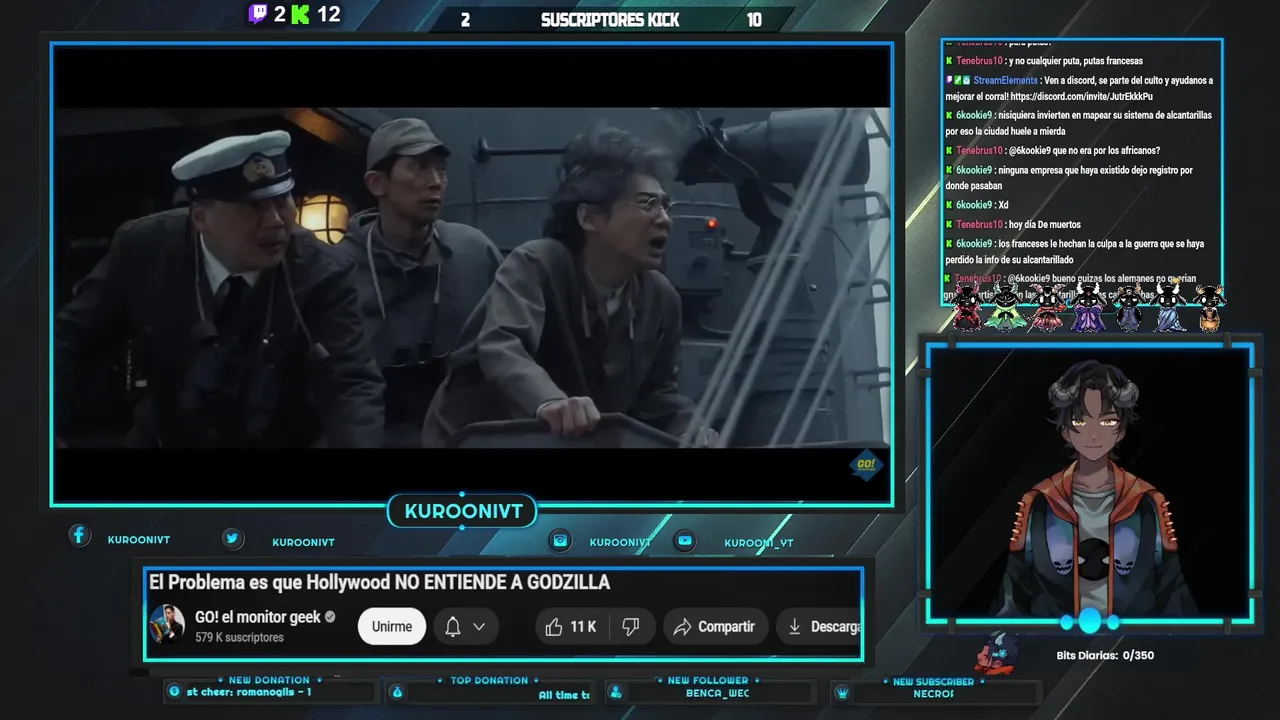Viewport: 1280px width, 720px height.
Task: Open the GO! el monitor geek channel name
Action: 258,617
